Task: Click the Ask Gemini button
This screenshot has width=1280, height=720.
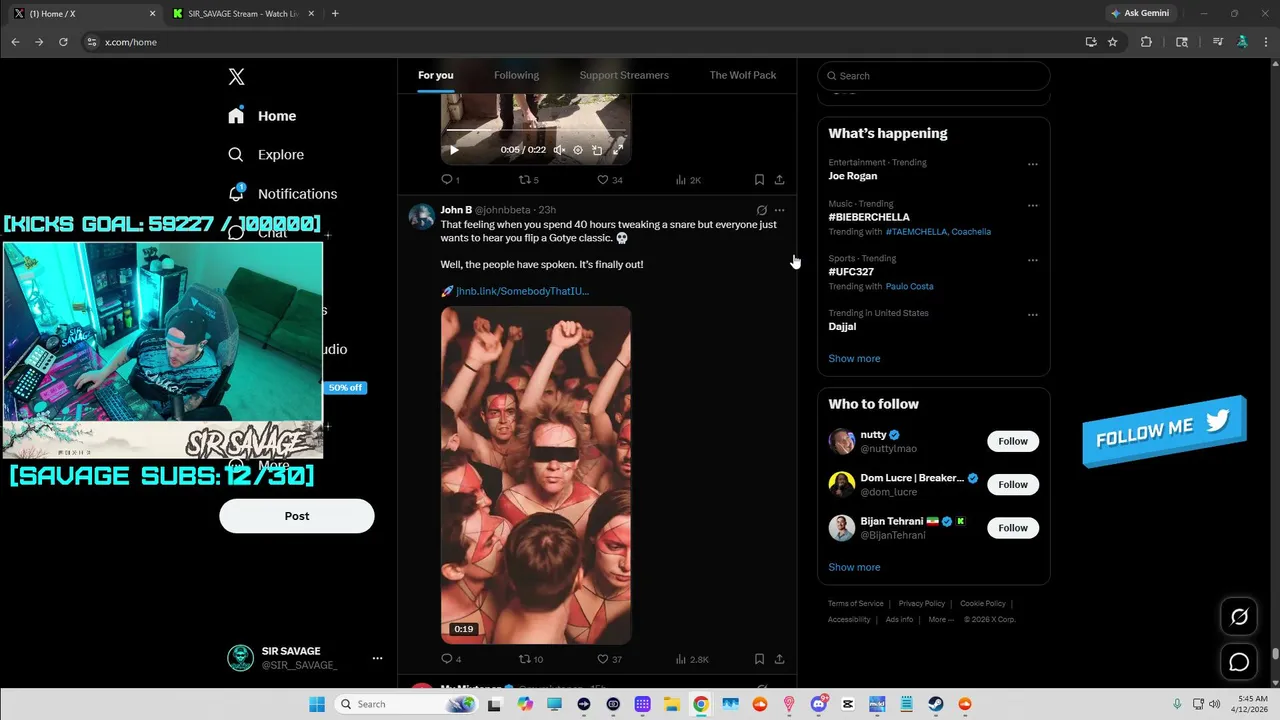Action: click(x=1140, y=13)
